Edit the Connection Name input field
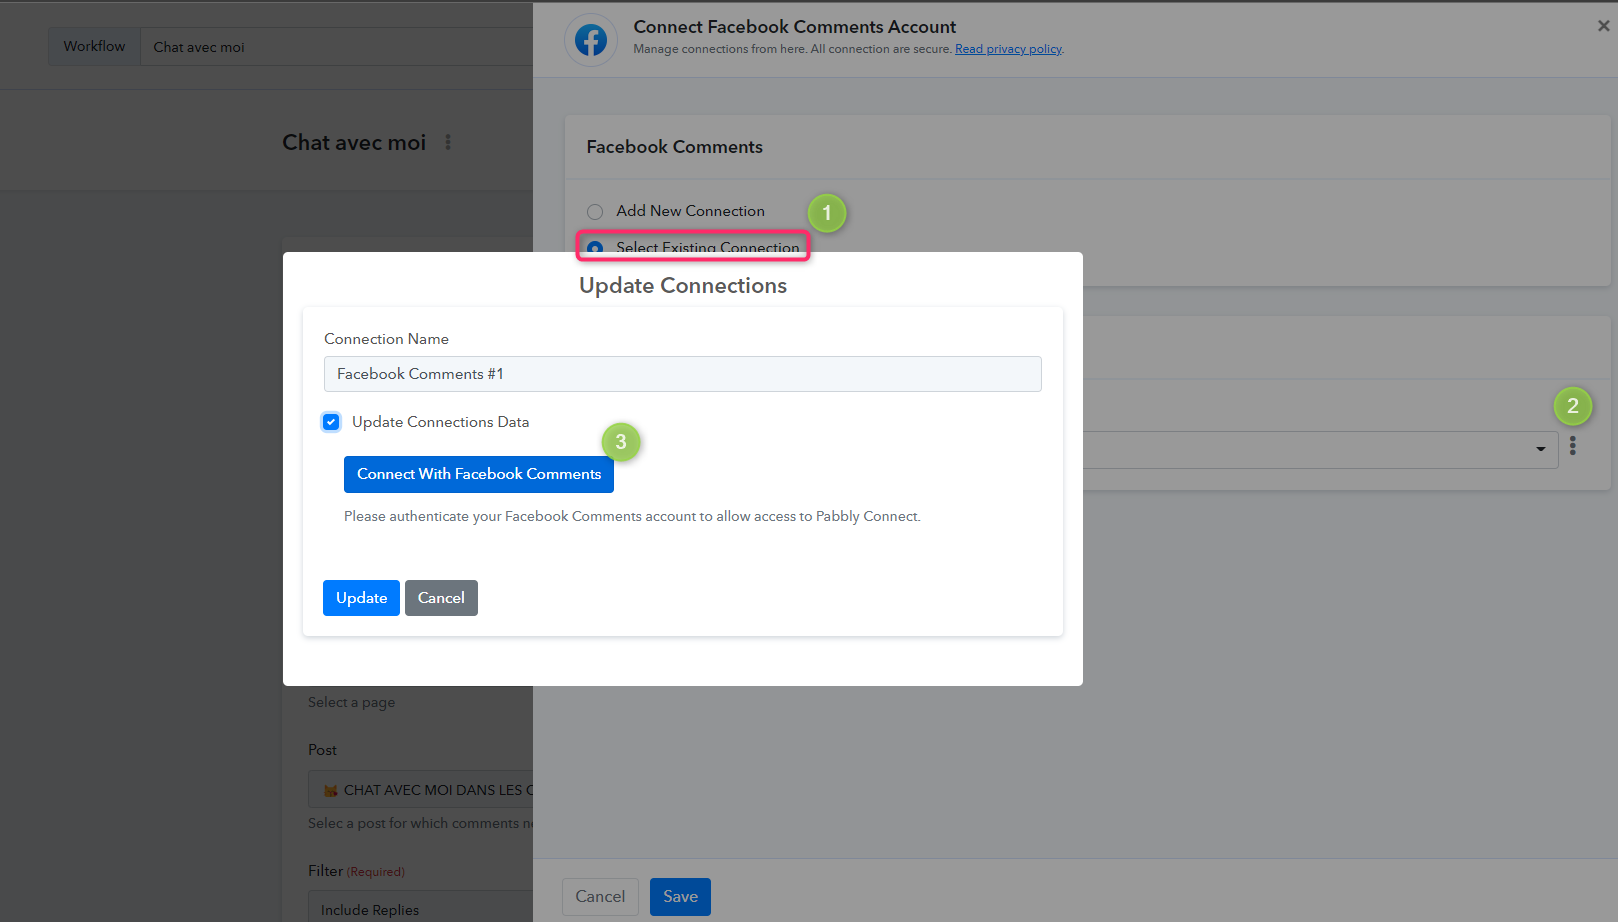The image size is (1618, 922). point(683,374)
